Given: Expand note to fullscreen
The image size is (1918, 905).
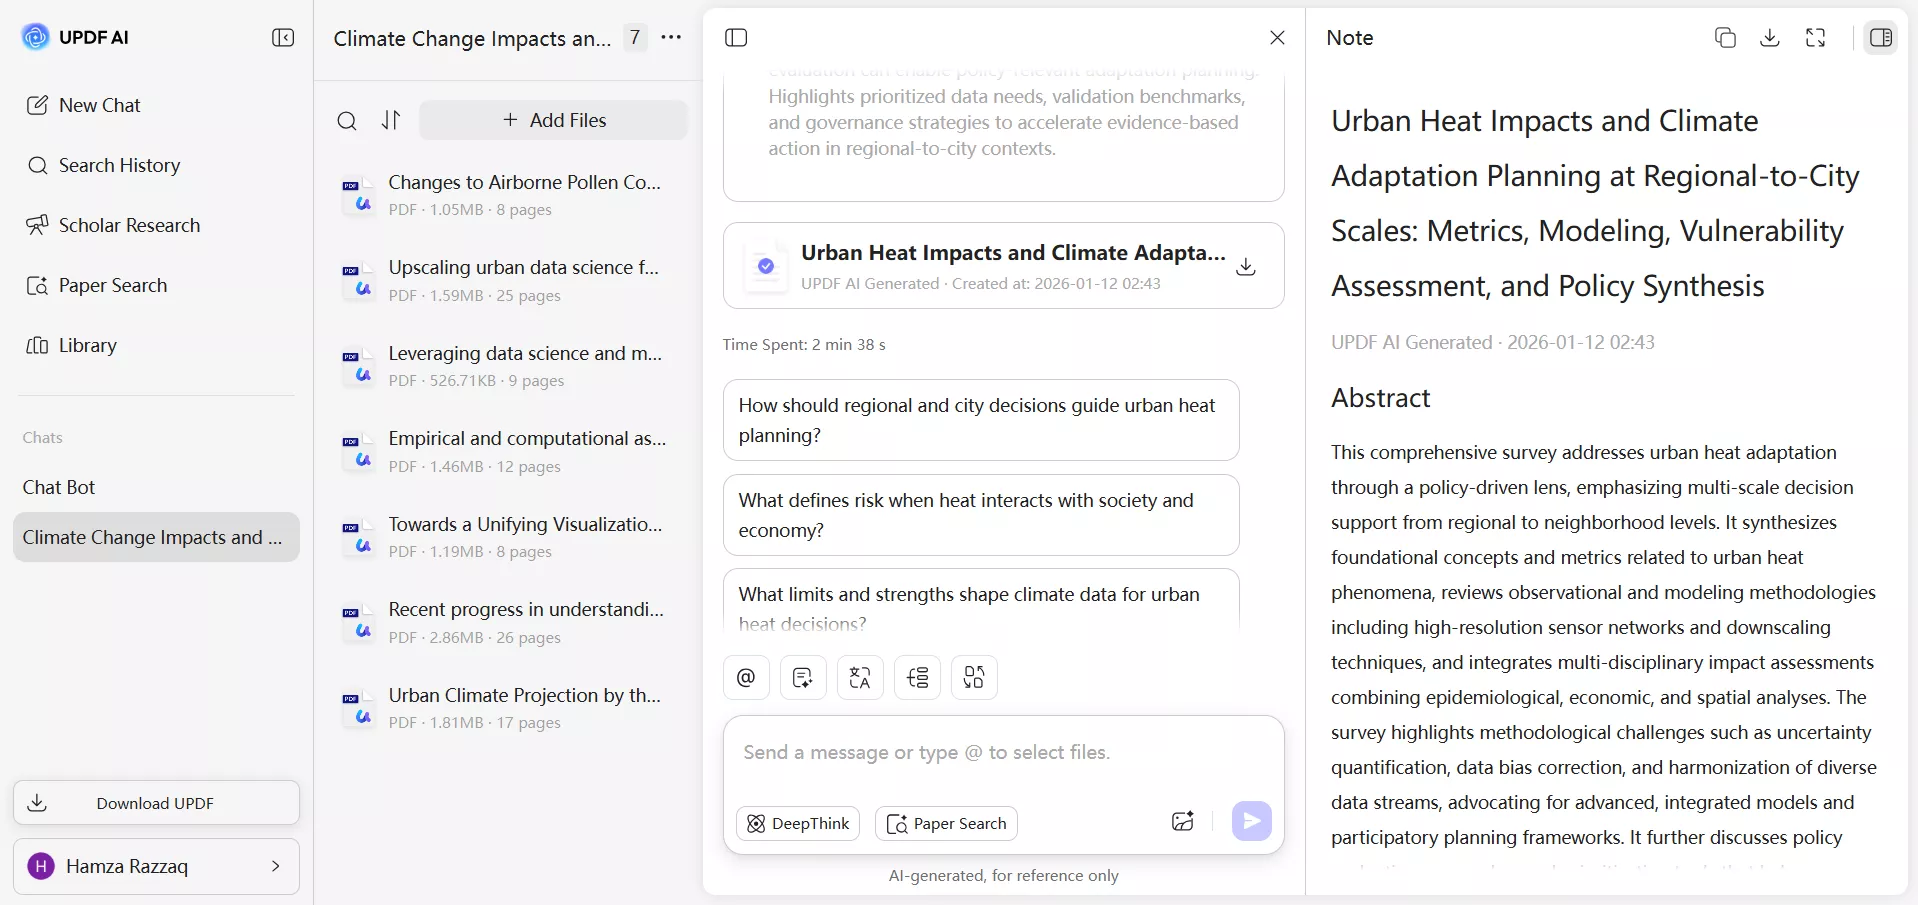Looking at the screenshot, I should click(x=1815, y=38).
